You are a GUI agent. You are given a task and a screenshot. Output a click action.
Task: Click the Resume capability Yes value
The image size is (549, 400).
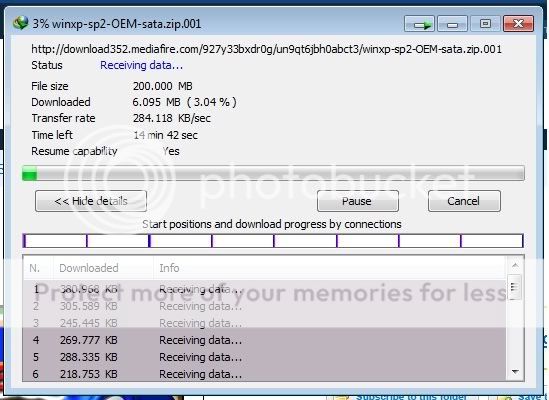[171, 151]
